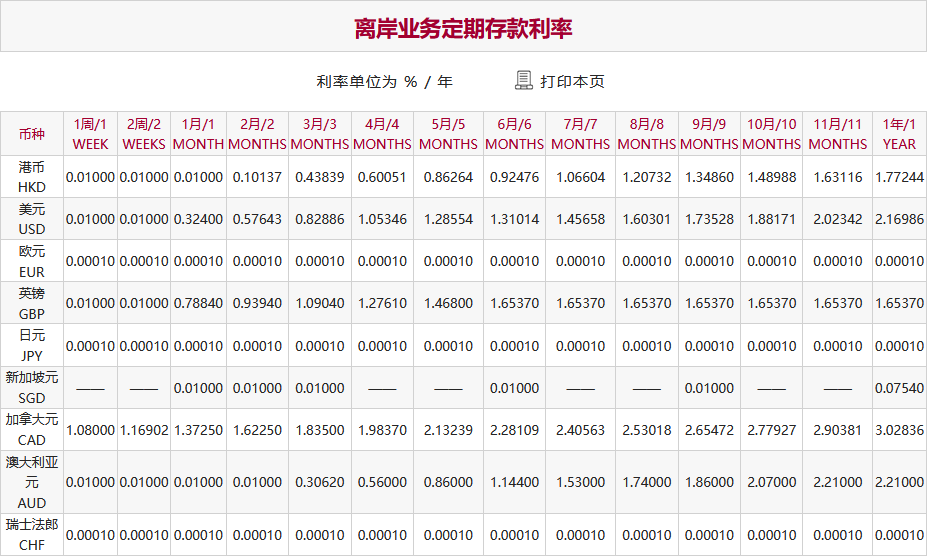The width and height of the screenshot is (928, 556).
Task: Click GBP 4-month rate 1.27610
Action: point(382,303)
